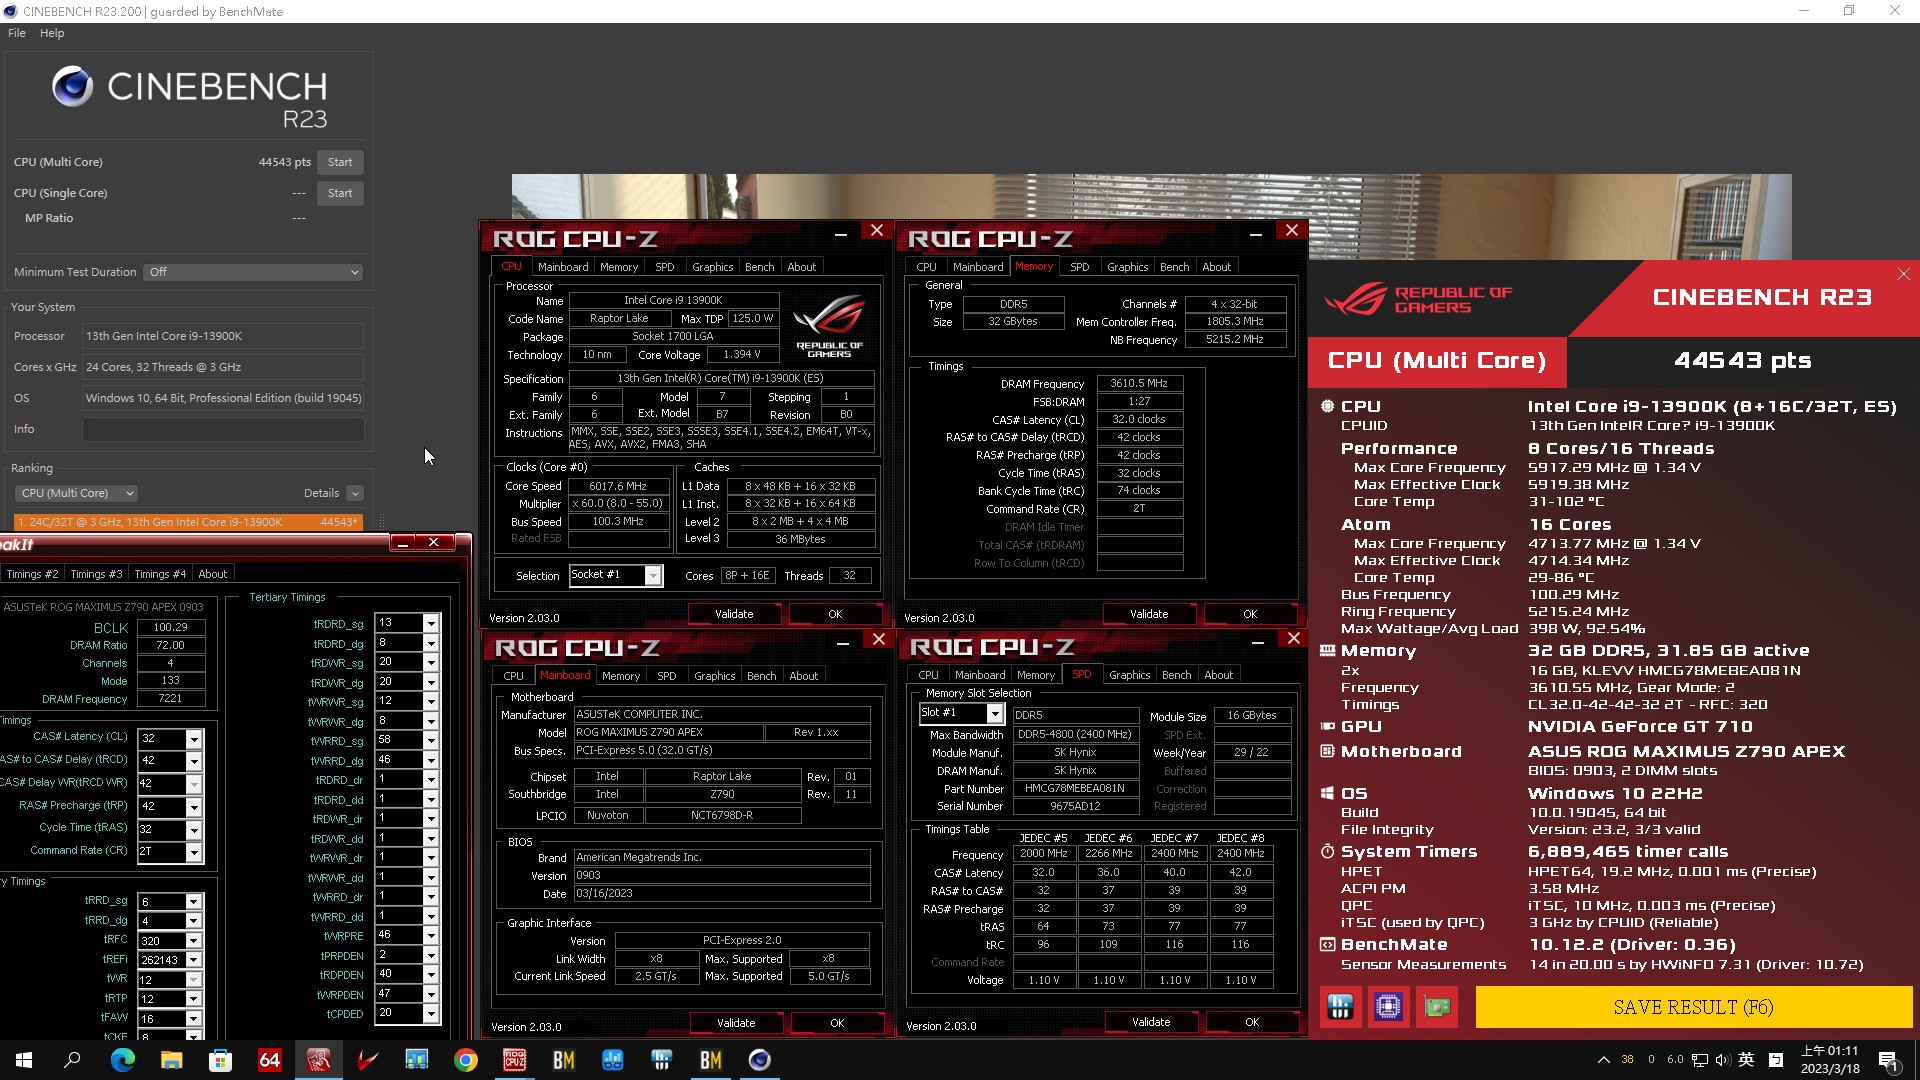Open File Explorer from taskbar
The width and height of the screenshot is (1920, 1080).
171,1060
